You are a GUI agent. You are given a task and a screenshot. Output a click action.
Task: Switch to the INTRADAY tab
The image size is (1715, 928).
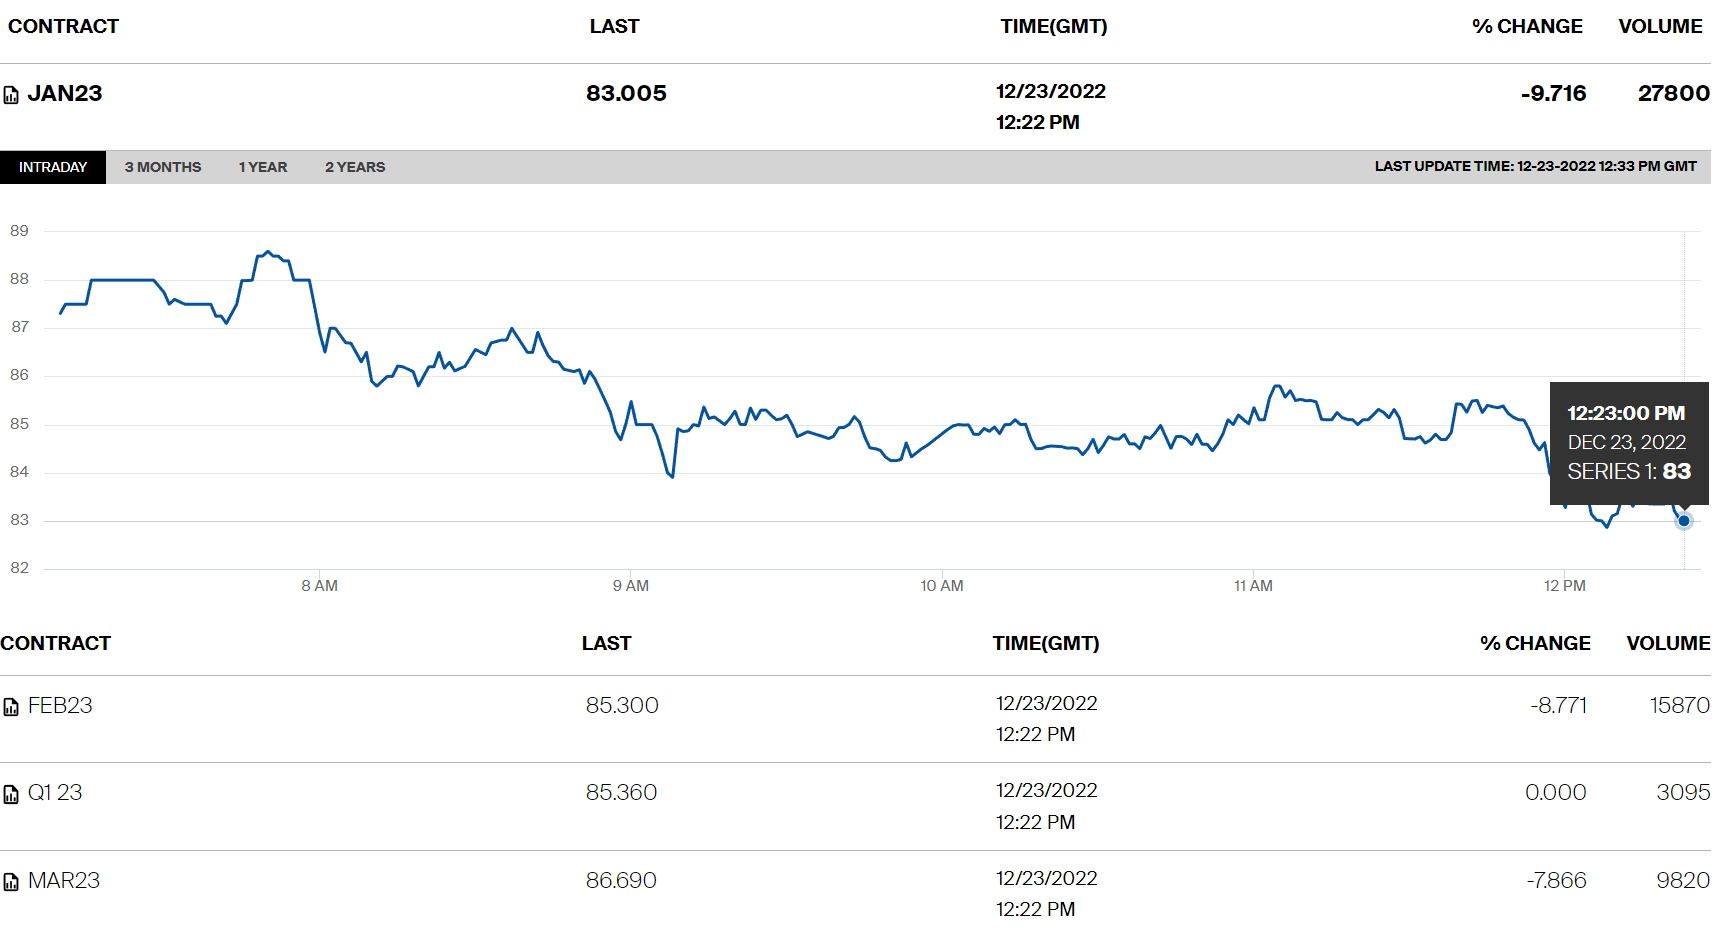point(53,167)
